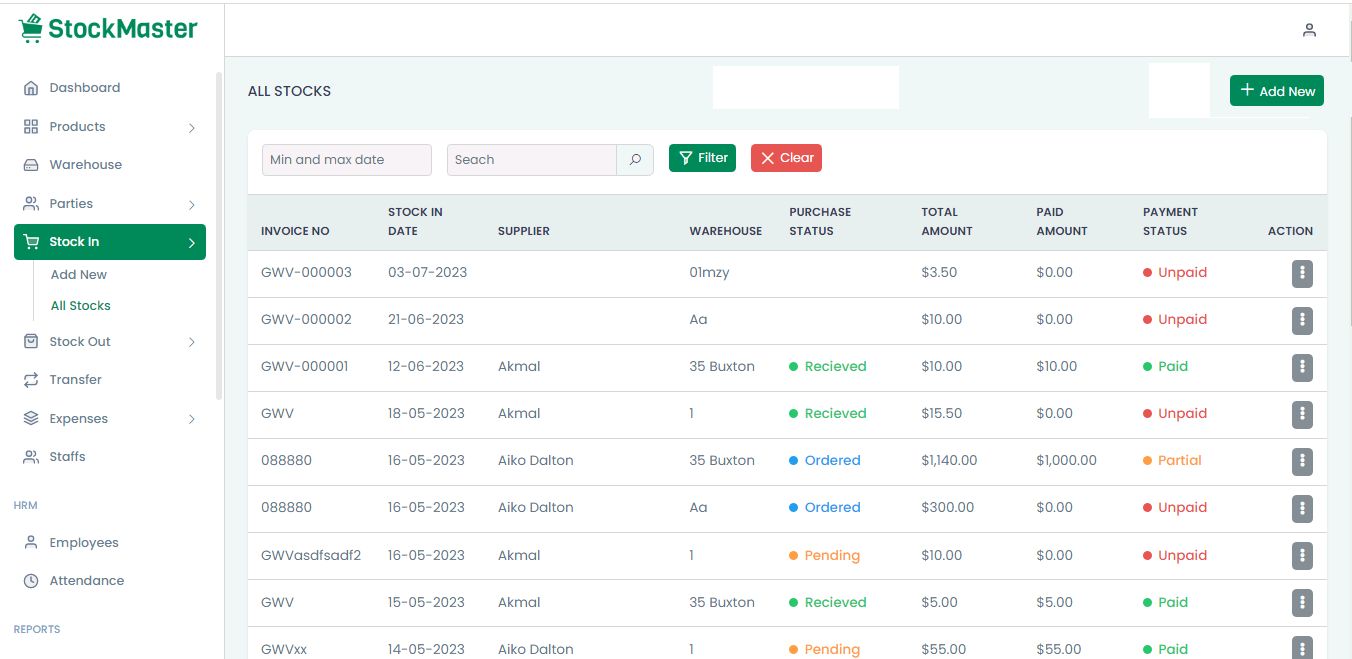Image resolution: width=1352 pixels, height=659 pixels.
Task: Expand the Products submenu
Action: tap(191, 128)
